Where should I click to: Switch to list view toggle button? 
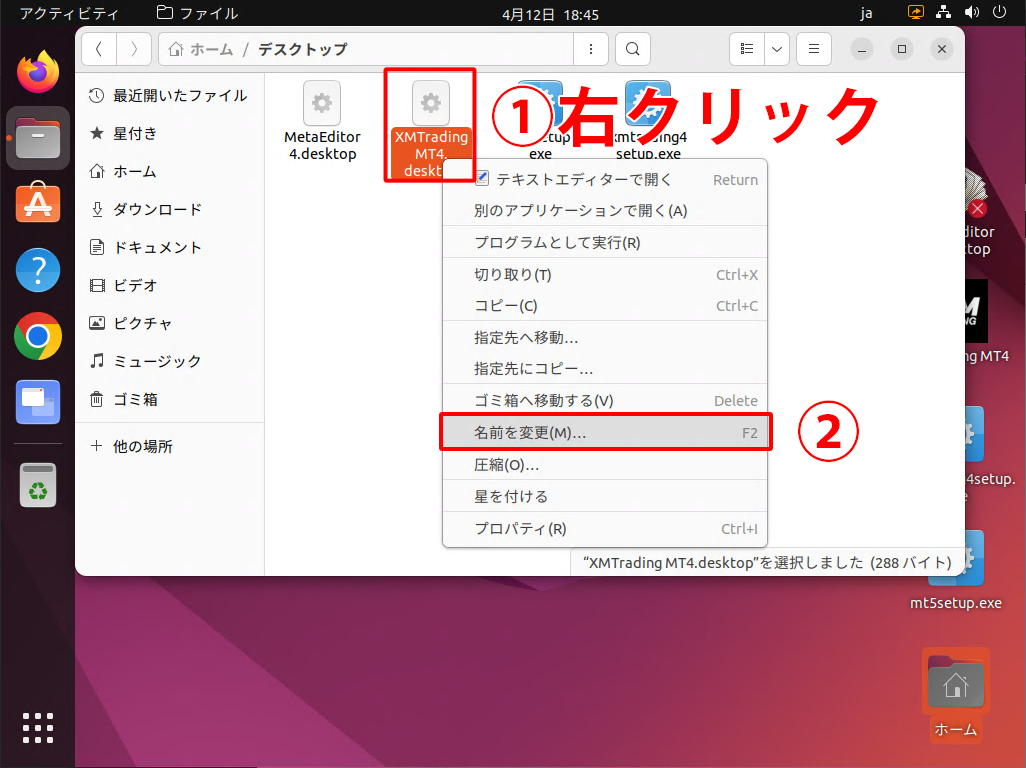[x=746, y=49]
